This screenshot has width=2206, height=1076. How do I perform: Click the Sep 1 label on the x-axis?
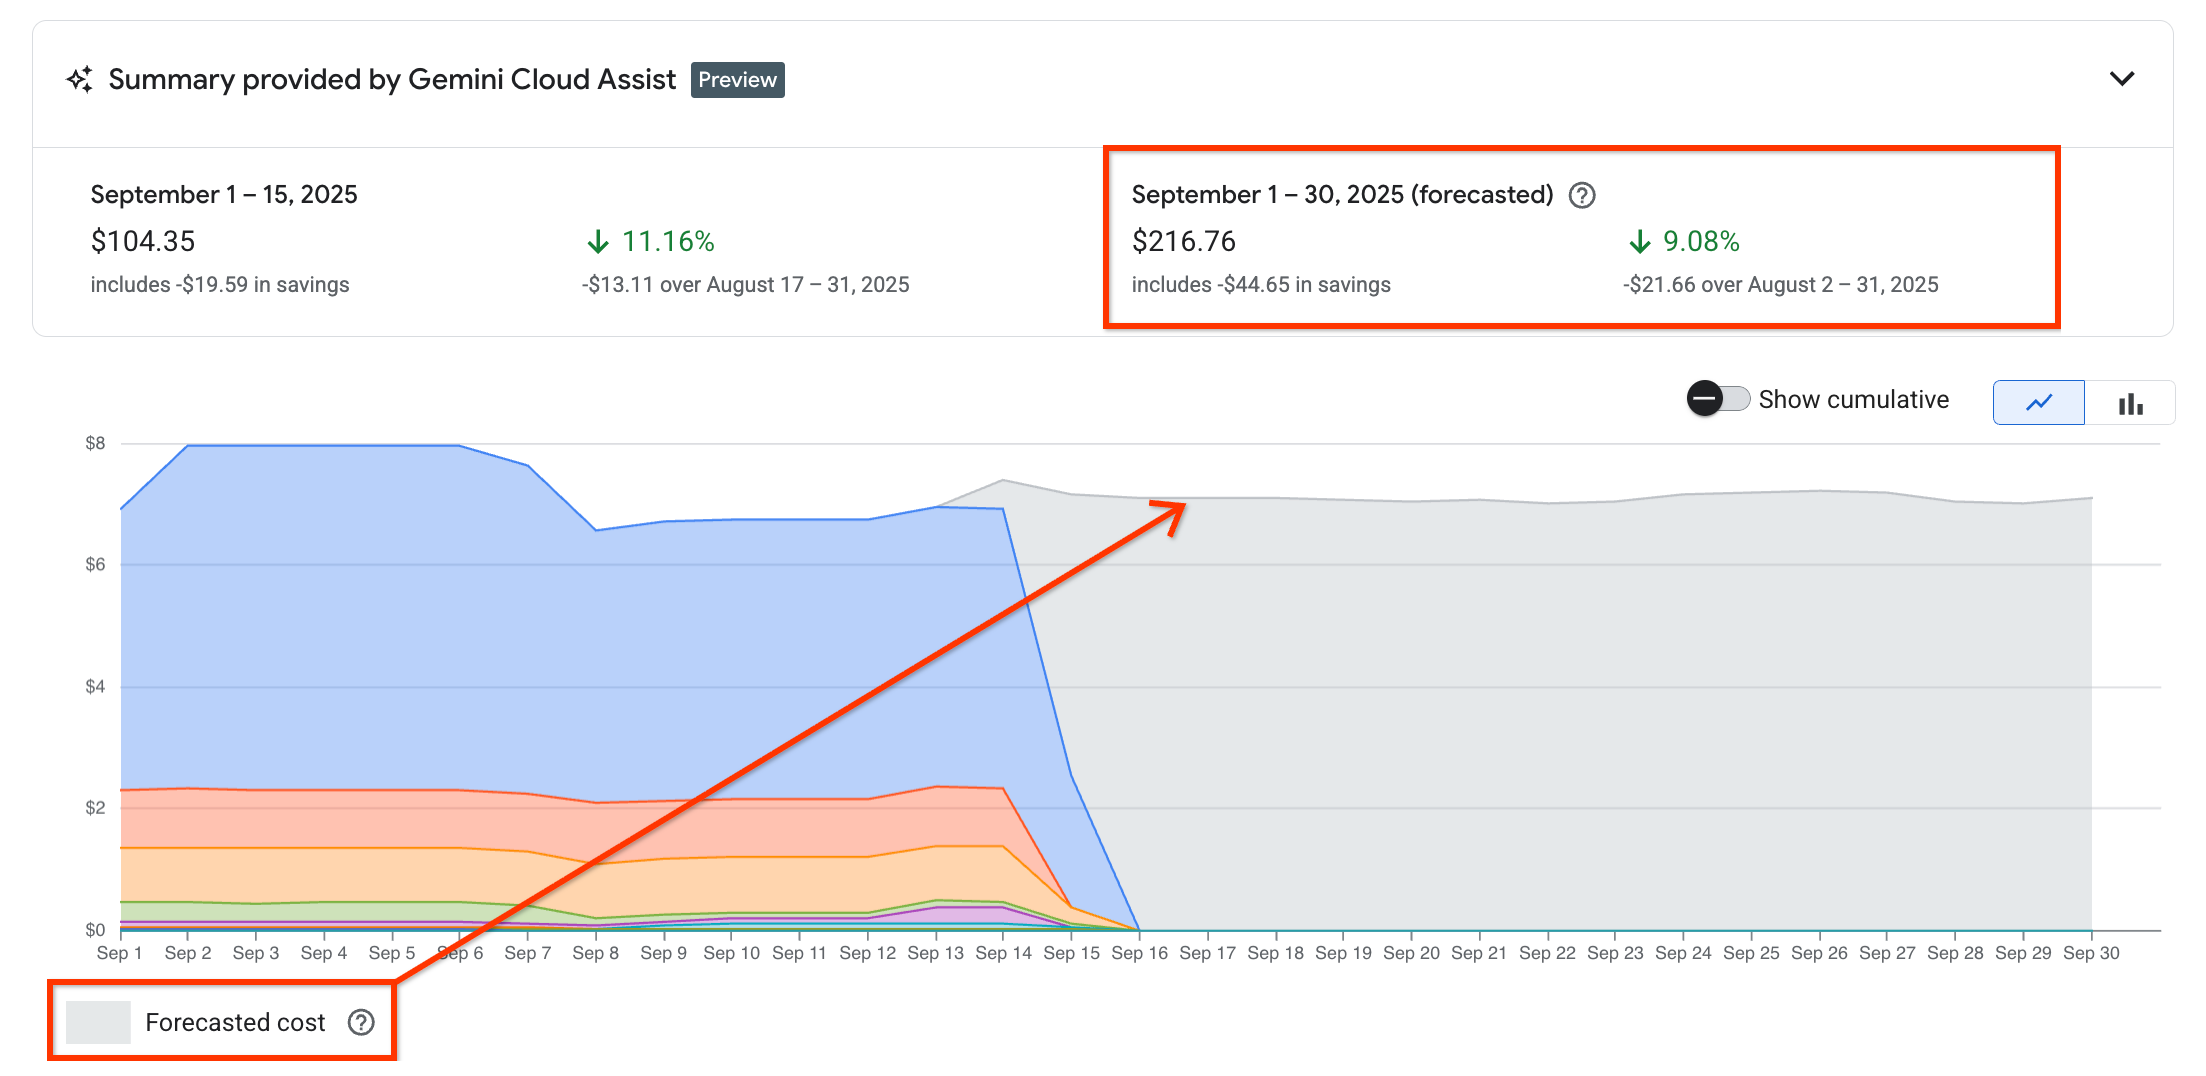(120, 953)
